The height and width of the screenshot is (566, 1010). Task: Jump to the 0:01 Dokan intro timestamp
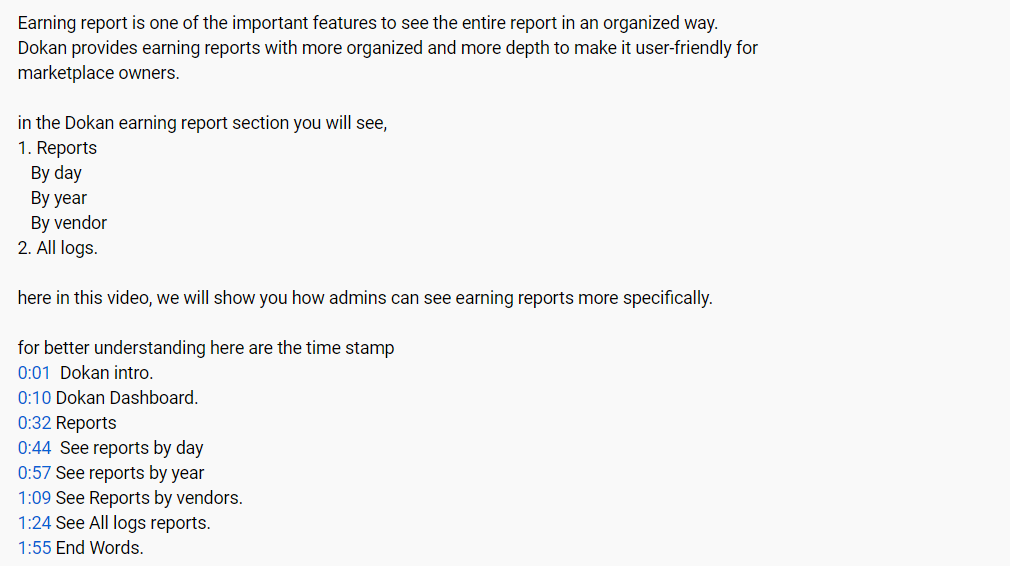[33, 373]
